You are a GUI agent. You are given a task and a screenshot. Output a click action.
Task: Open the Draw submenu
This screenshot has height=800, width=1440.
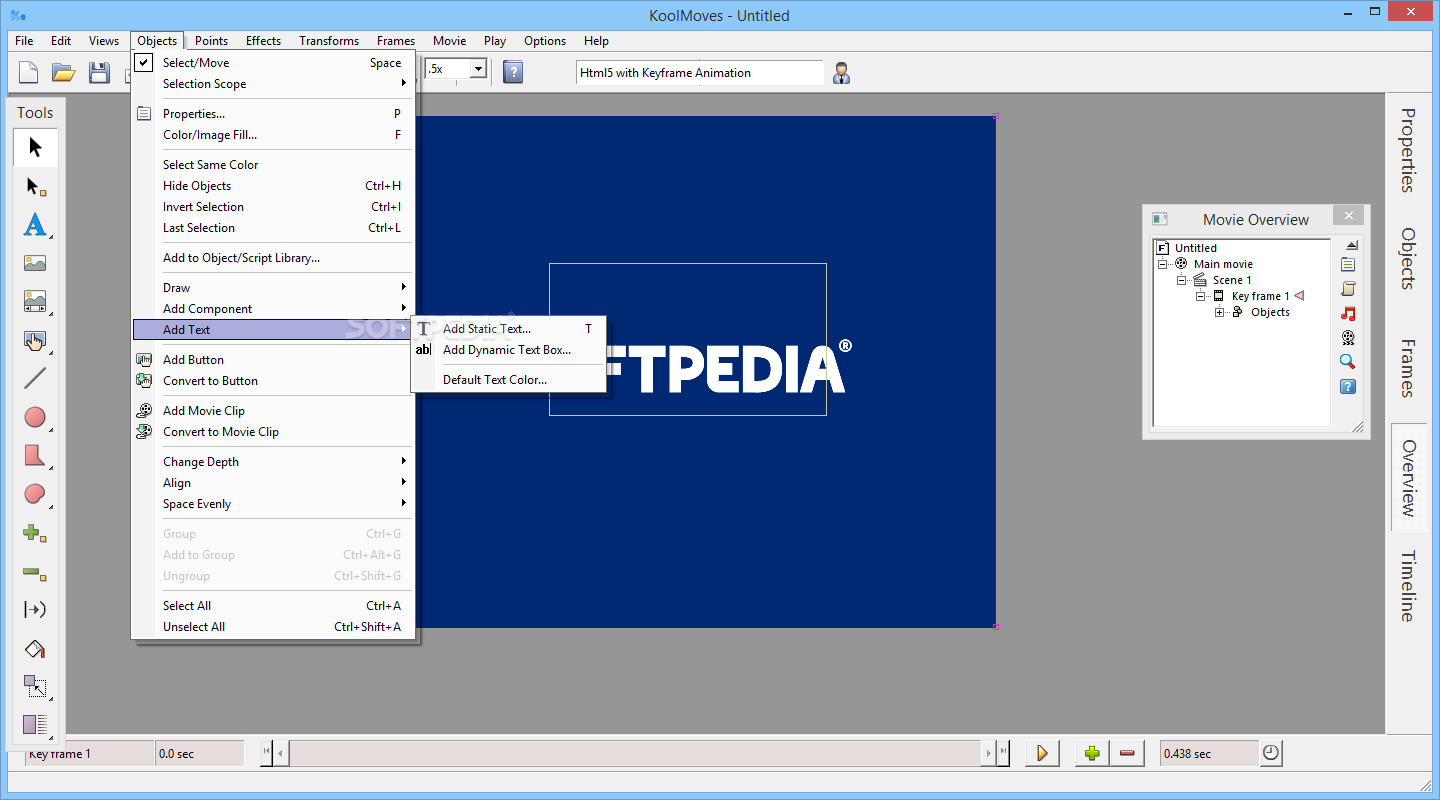point(273,288)
